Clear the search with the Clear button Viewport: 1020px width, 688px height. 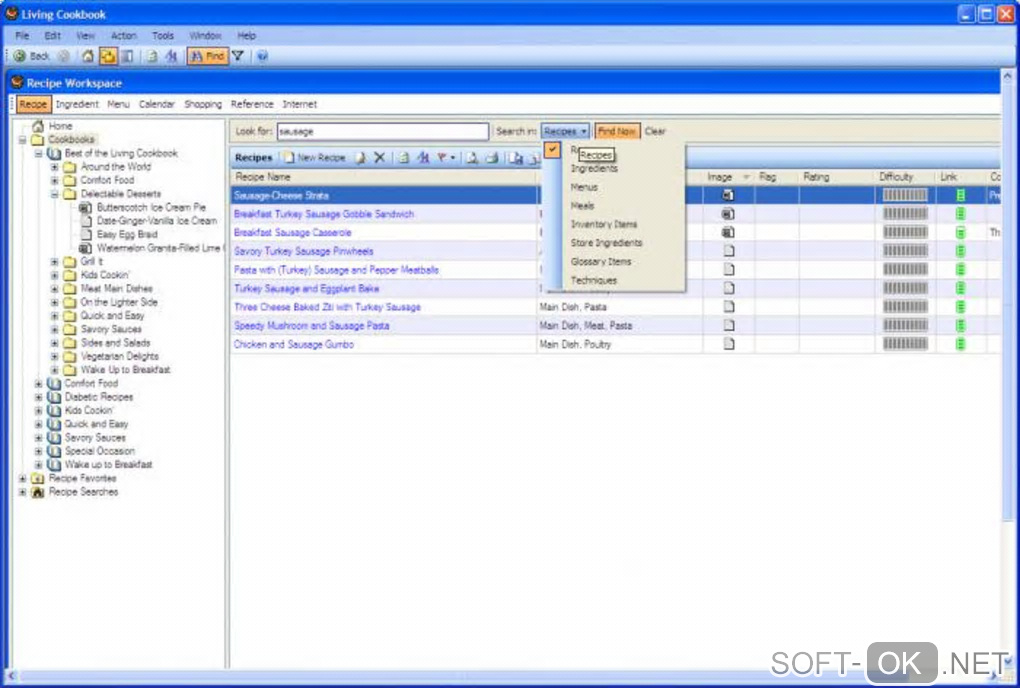click(x=655, y=131)
